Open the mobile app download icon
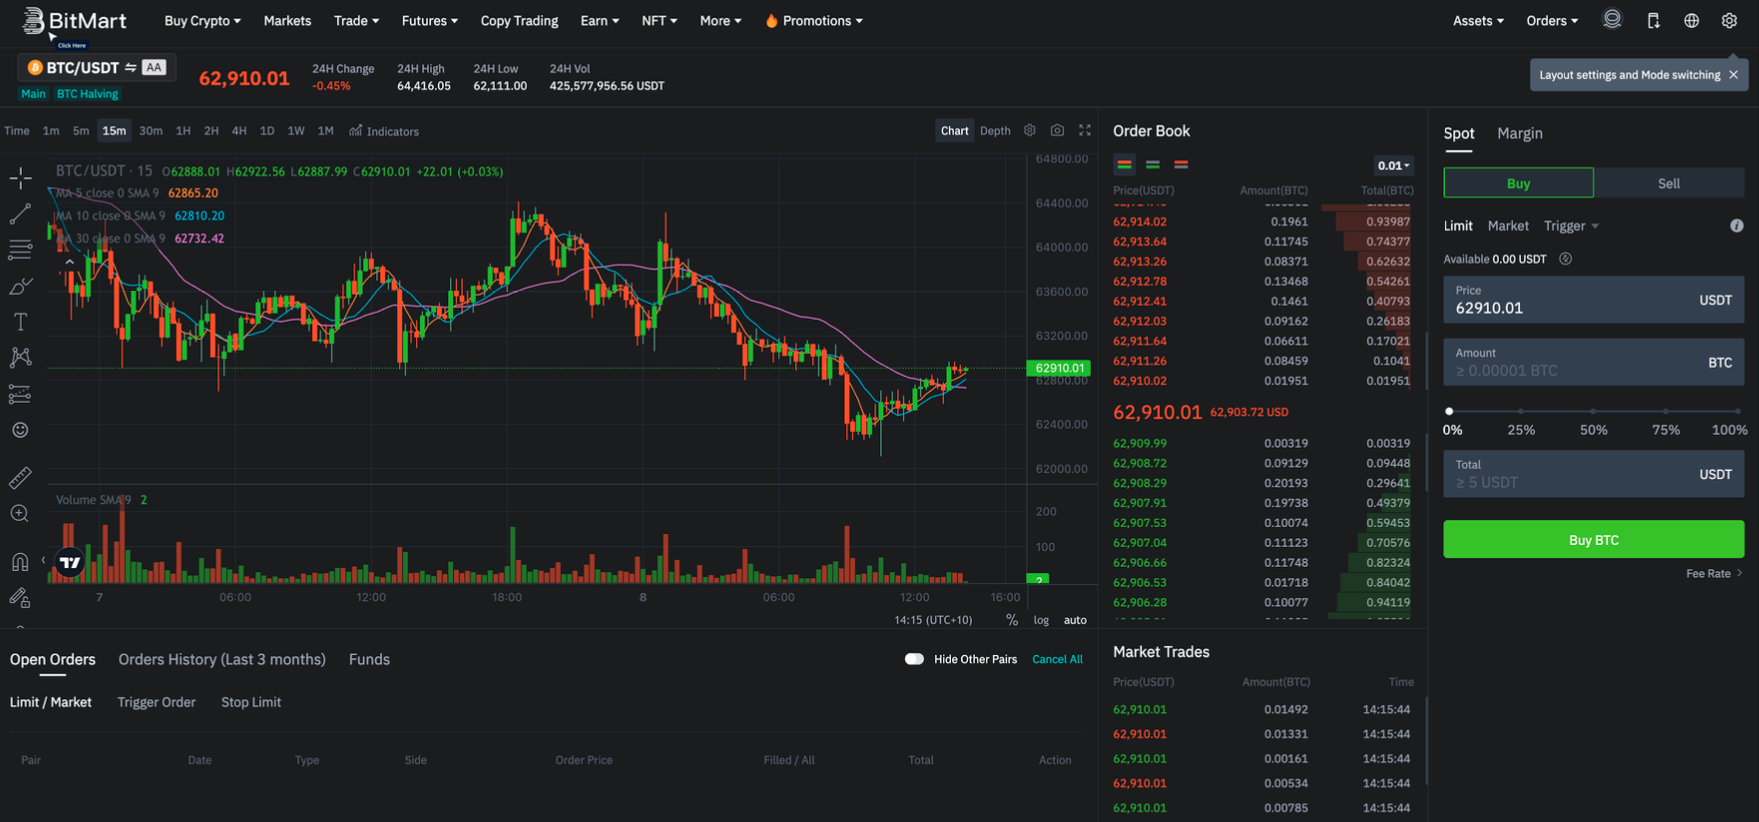 pyautogui.click(x=1653, y=21)
